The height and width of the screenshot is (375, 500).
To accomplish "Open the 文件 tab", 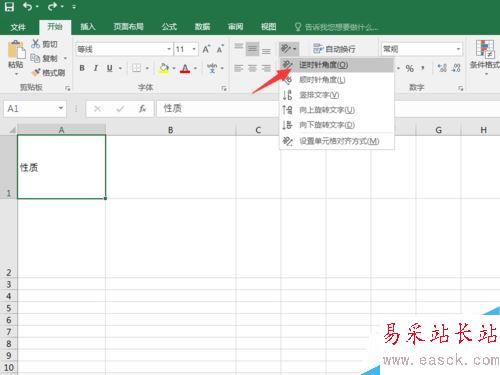I will pyautogui.click(x=18, y=27).
